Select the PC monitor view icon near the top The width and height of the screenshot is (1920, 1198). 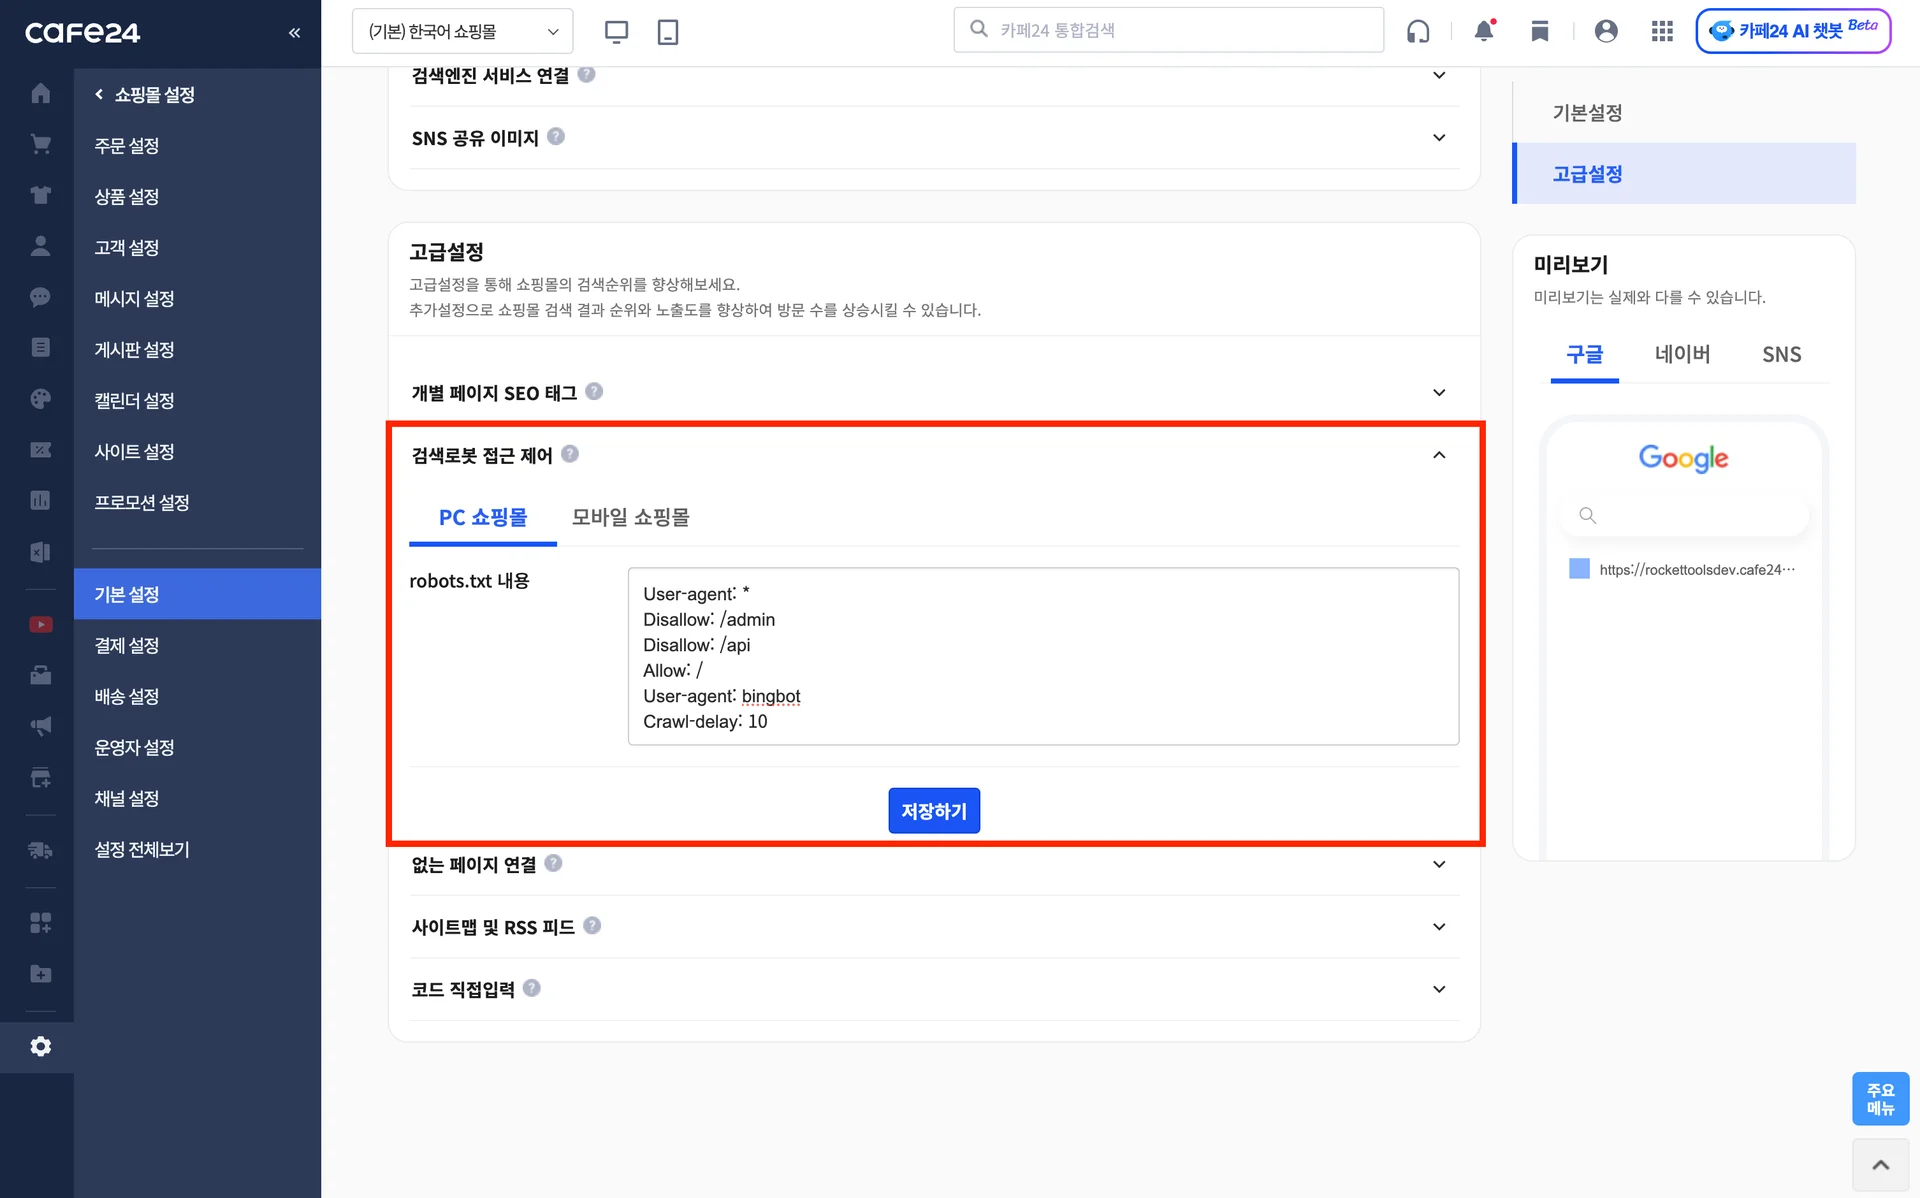616,31
